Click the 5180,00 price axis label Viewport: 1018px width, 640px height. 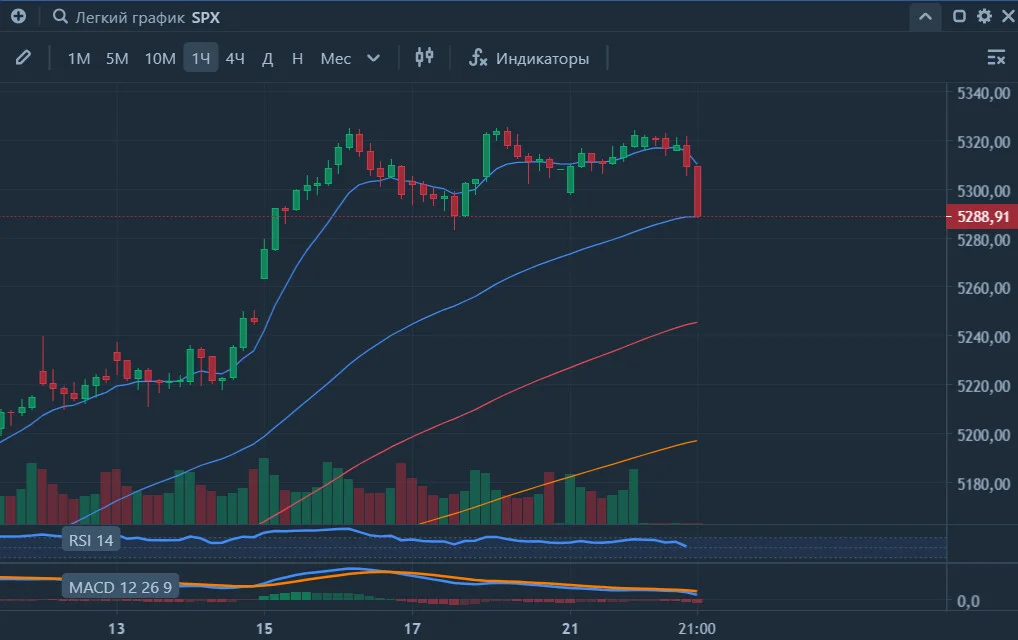[984, 484]
